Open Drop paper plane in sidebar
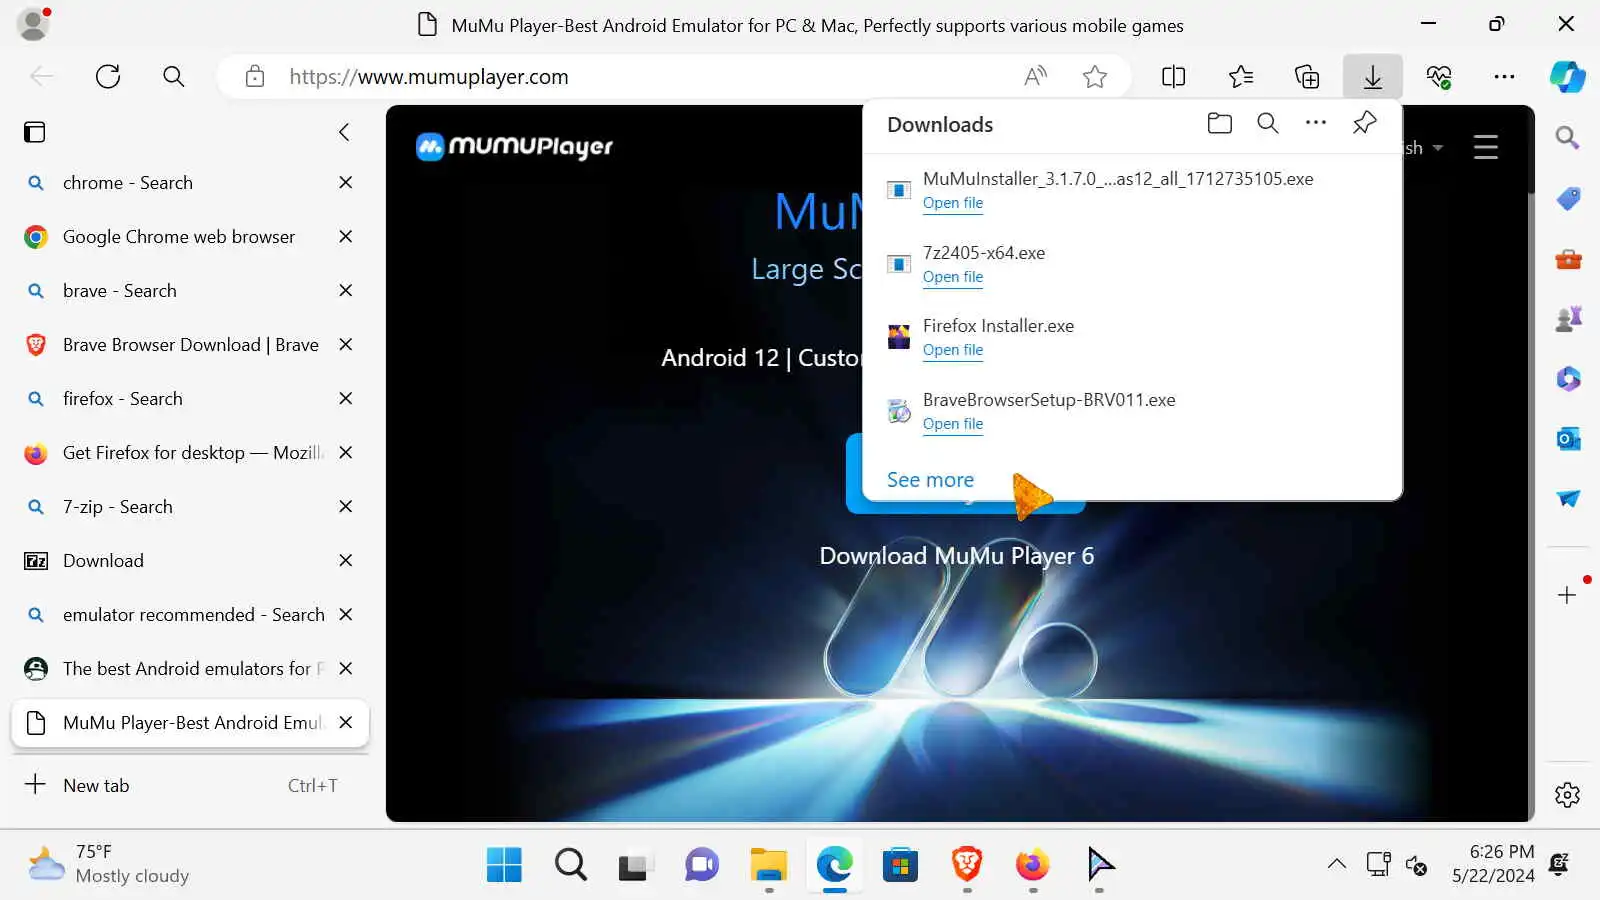 [1568, 498]
